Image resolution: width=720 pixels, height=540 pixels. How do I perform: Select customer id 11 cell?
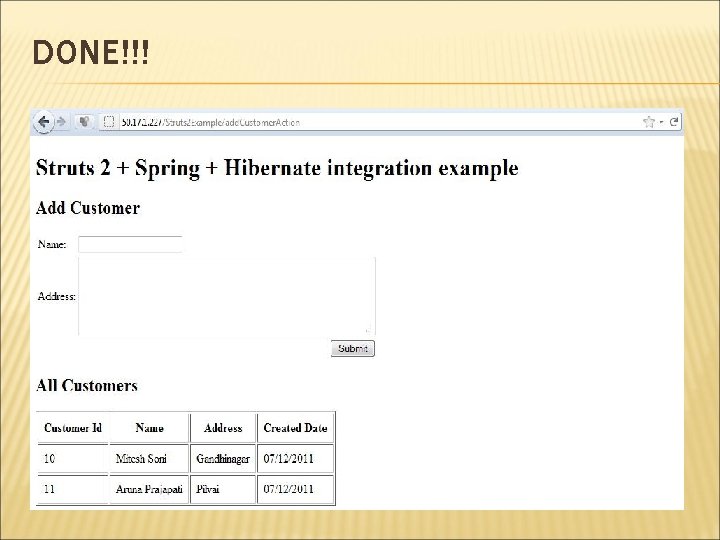click(x=73, y=489)
